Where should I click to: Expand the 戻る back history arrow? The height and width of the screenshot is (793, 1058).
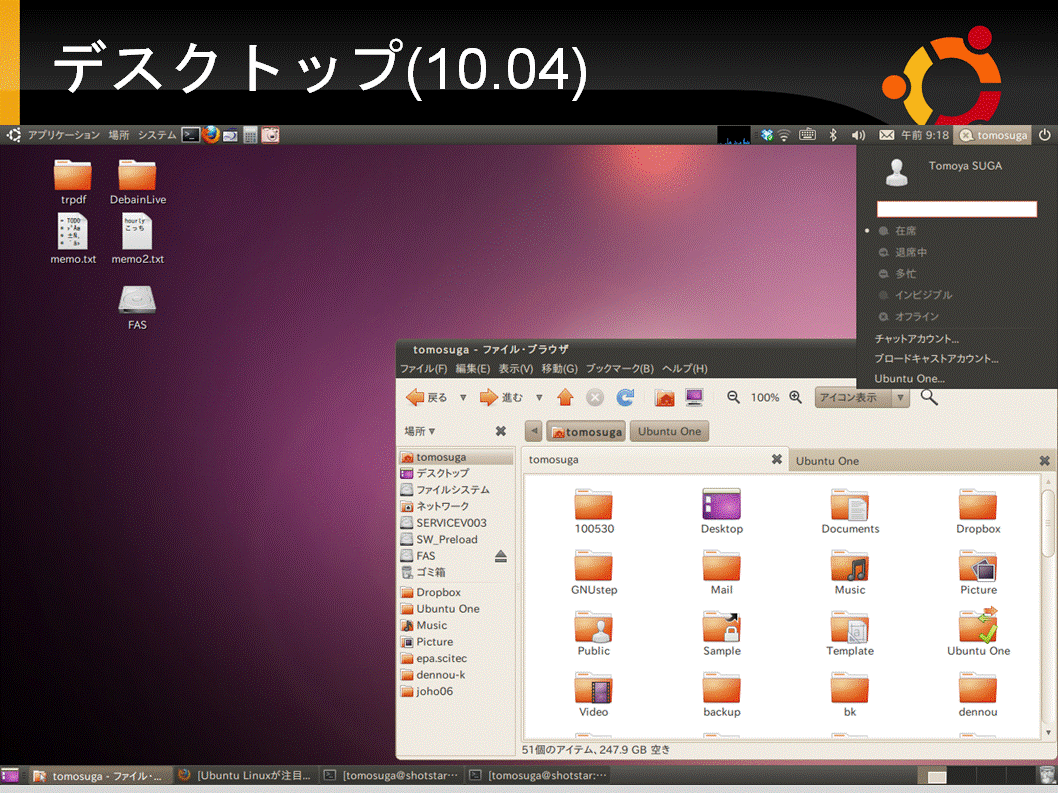click(x=463, y=398)
